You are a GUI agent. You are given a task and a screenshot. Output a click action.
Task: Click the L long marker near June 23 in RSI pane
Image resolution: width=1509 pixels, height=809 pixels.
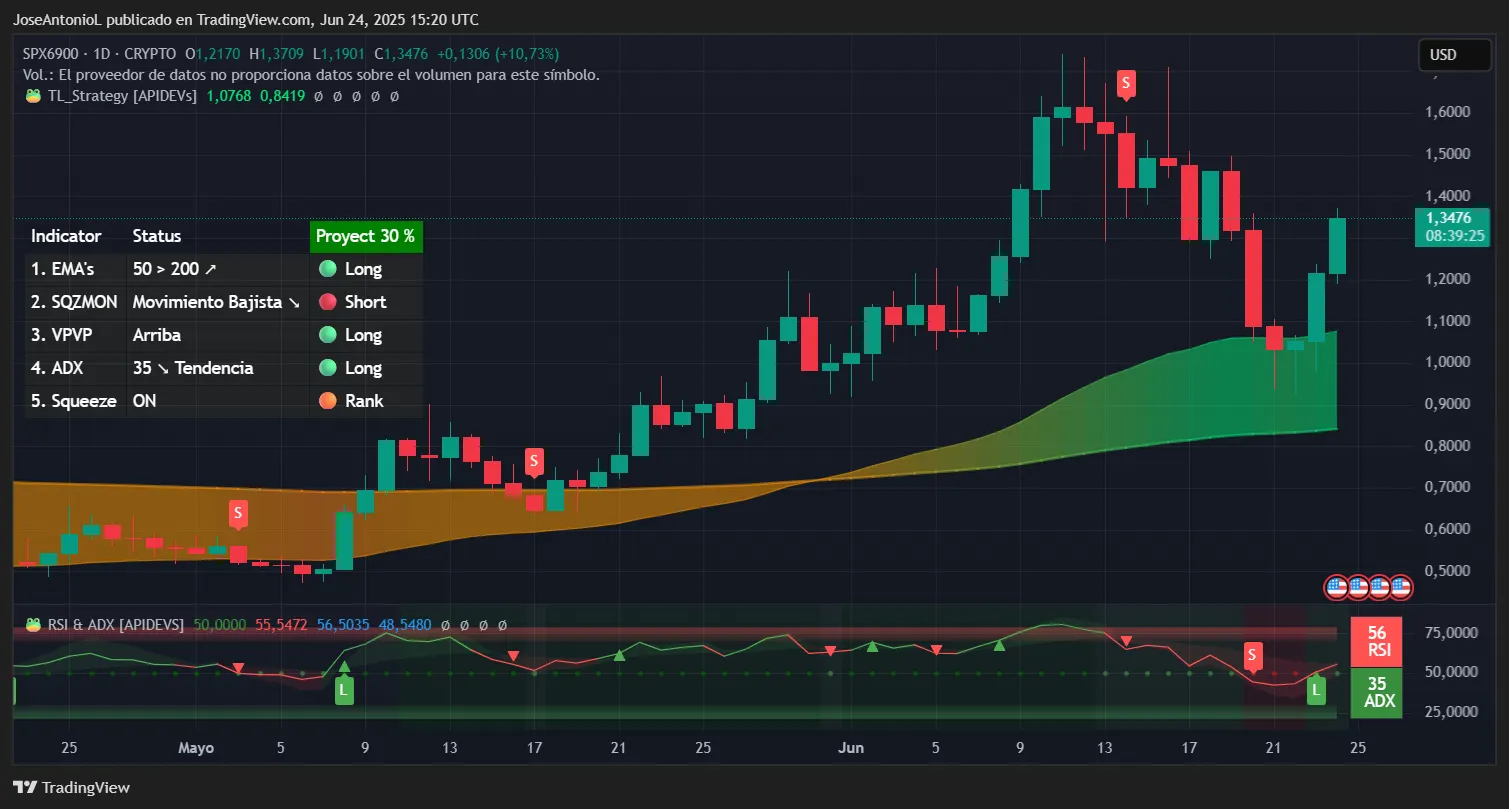pyautogui.click(x=1316, y=688)
